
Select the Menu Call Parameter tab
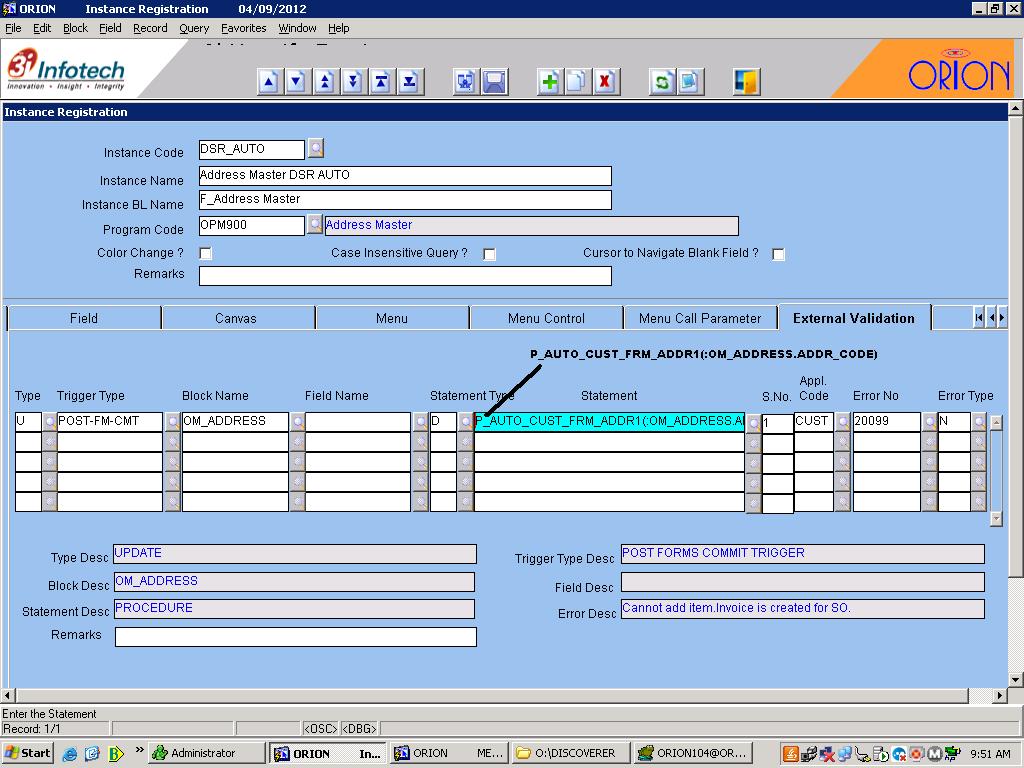click(x=700, y=318)
